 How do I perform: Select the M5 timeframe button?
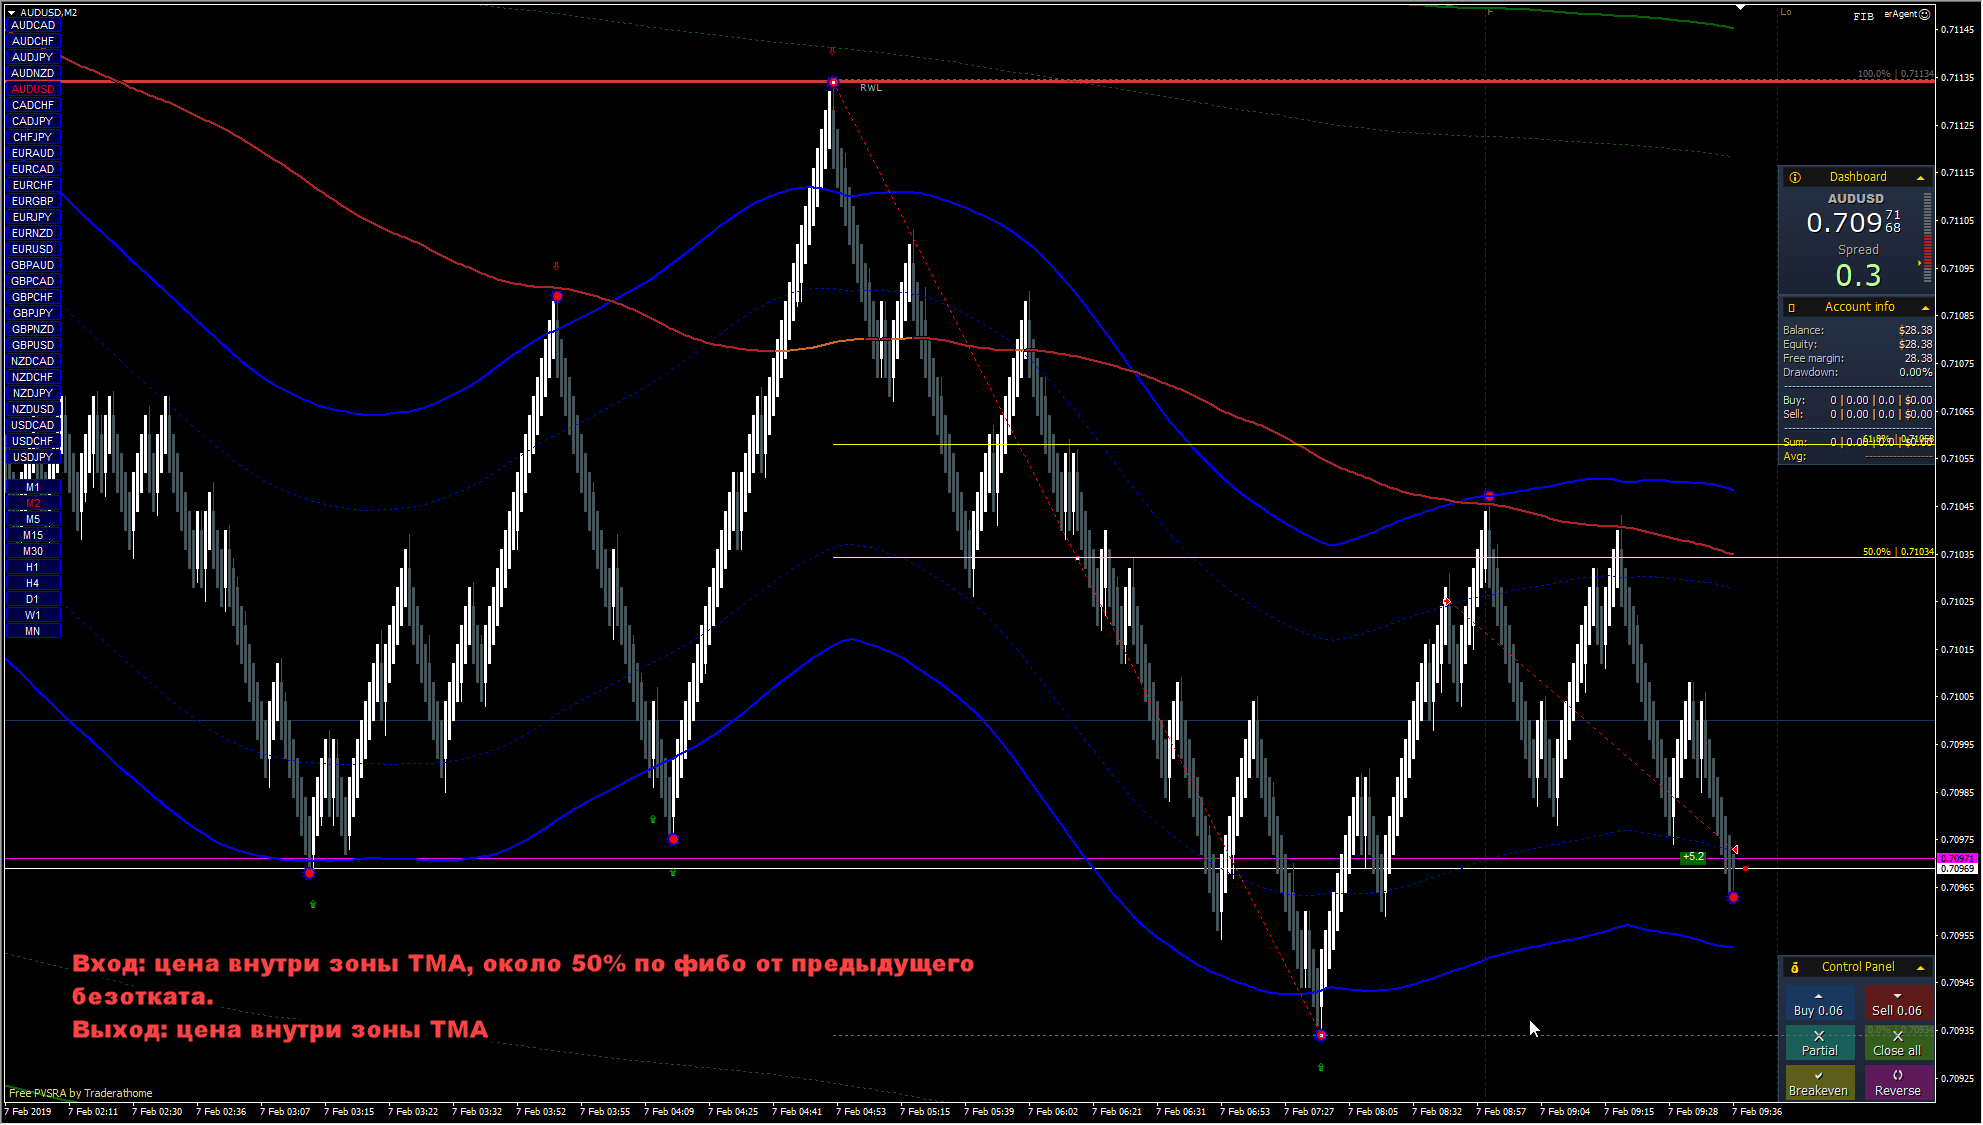(33, 520)
